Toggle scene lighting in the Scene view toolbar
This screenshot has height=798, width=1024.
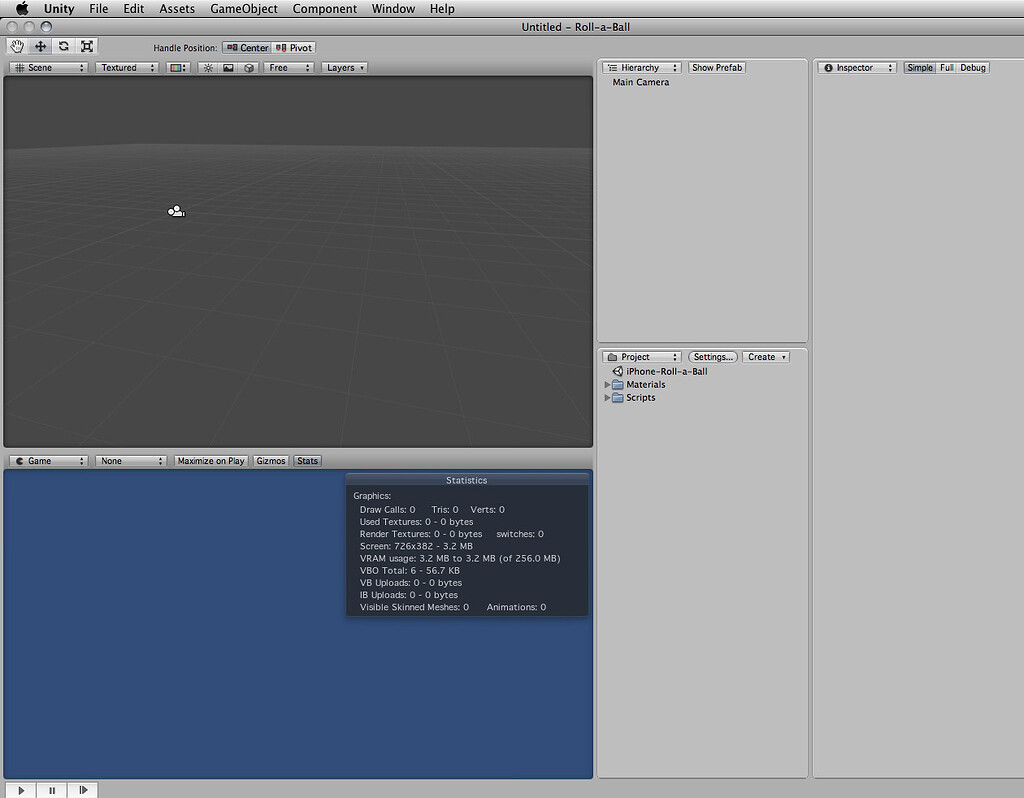tap(207, 67)
